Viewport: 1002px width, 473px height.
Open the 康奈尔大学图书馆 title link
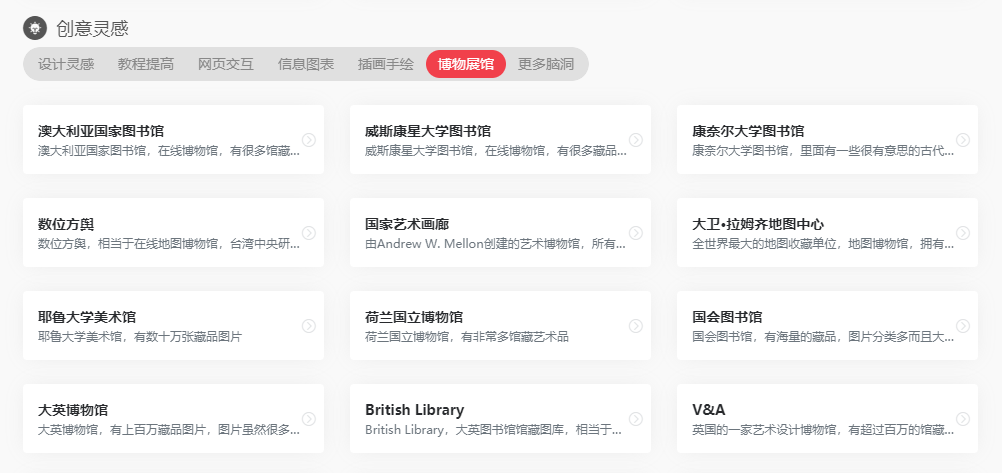(x=748, y=131)
